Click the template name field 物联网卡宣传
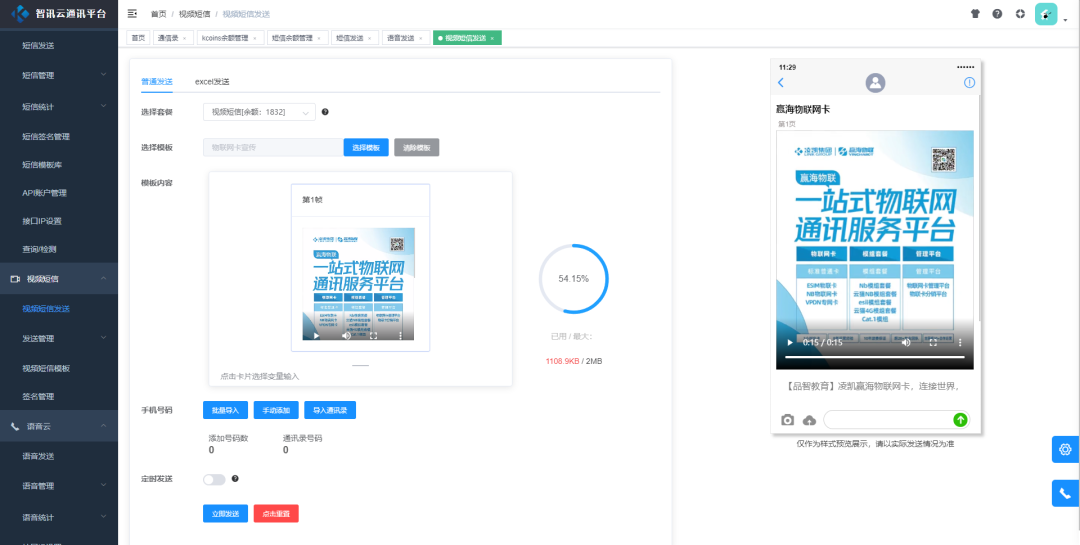Viewport: 1080px width, 545px height. click(x=273, y=147)
